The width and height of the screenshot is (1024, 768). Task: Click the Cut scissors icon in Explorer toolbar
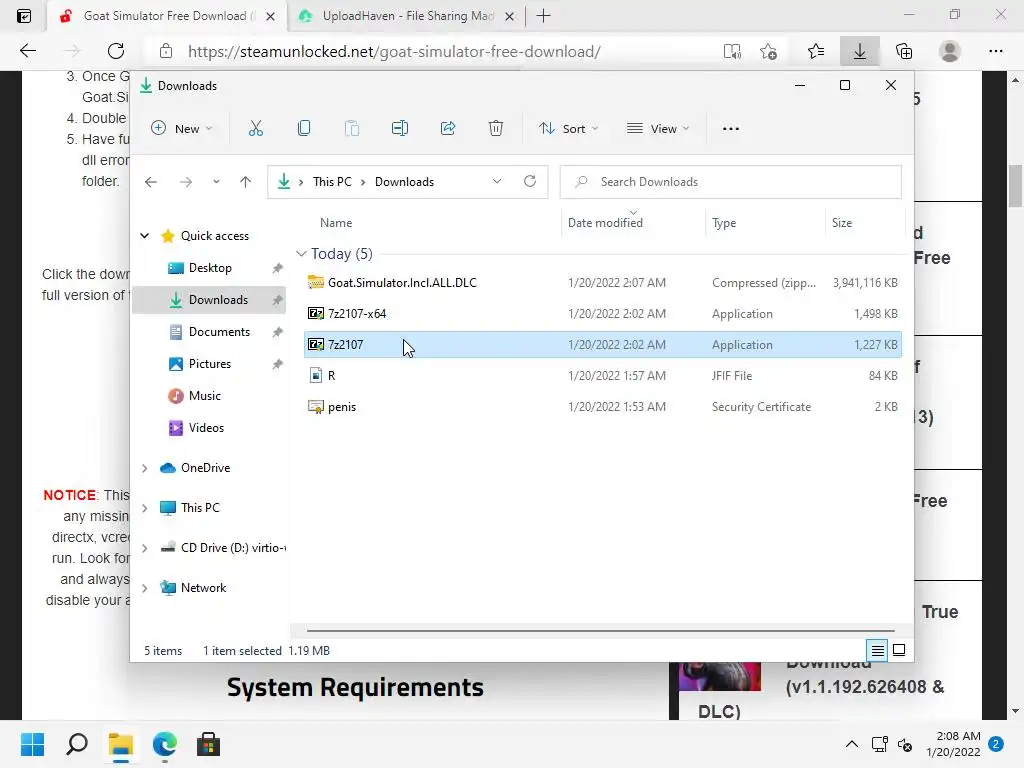[255, 129]
